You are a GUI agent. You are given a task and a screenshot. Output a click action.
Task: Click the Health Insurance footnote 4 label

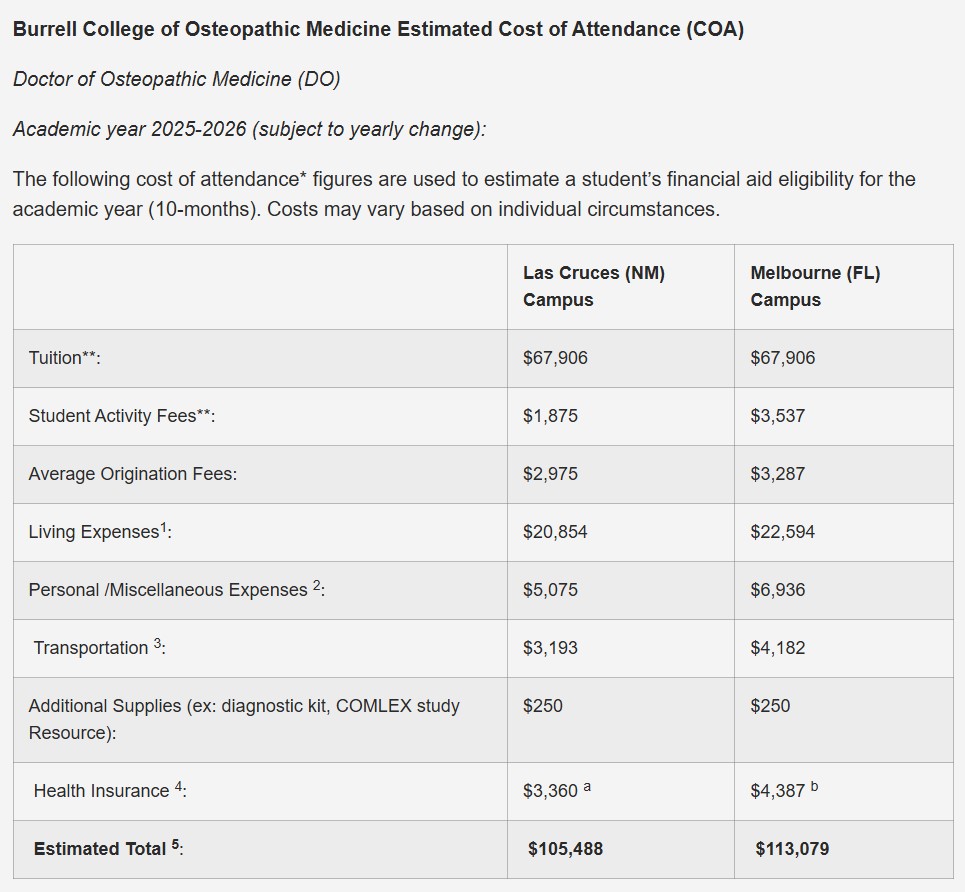pyautogui.click(x=110, y=791)
